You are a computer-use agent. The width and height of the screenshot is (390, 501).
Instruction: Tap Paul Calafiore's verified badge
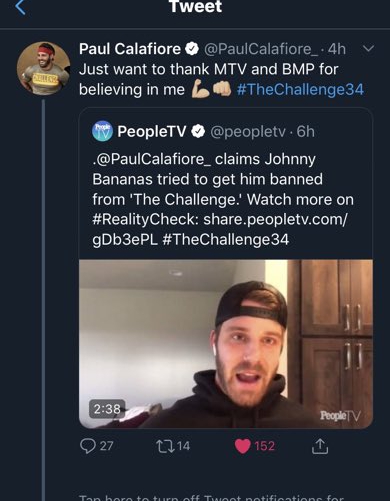192,49
